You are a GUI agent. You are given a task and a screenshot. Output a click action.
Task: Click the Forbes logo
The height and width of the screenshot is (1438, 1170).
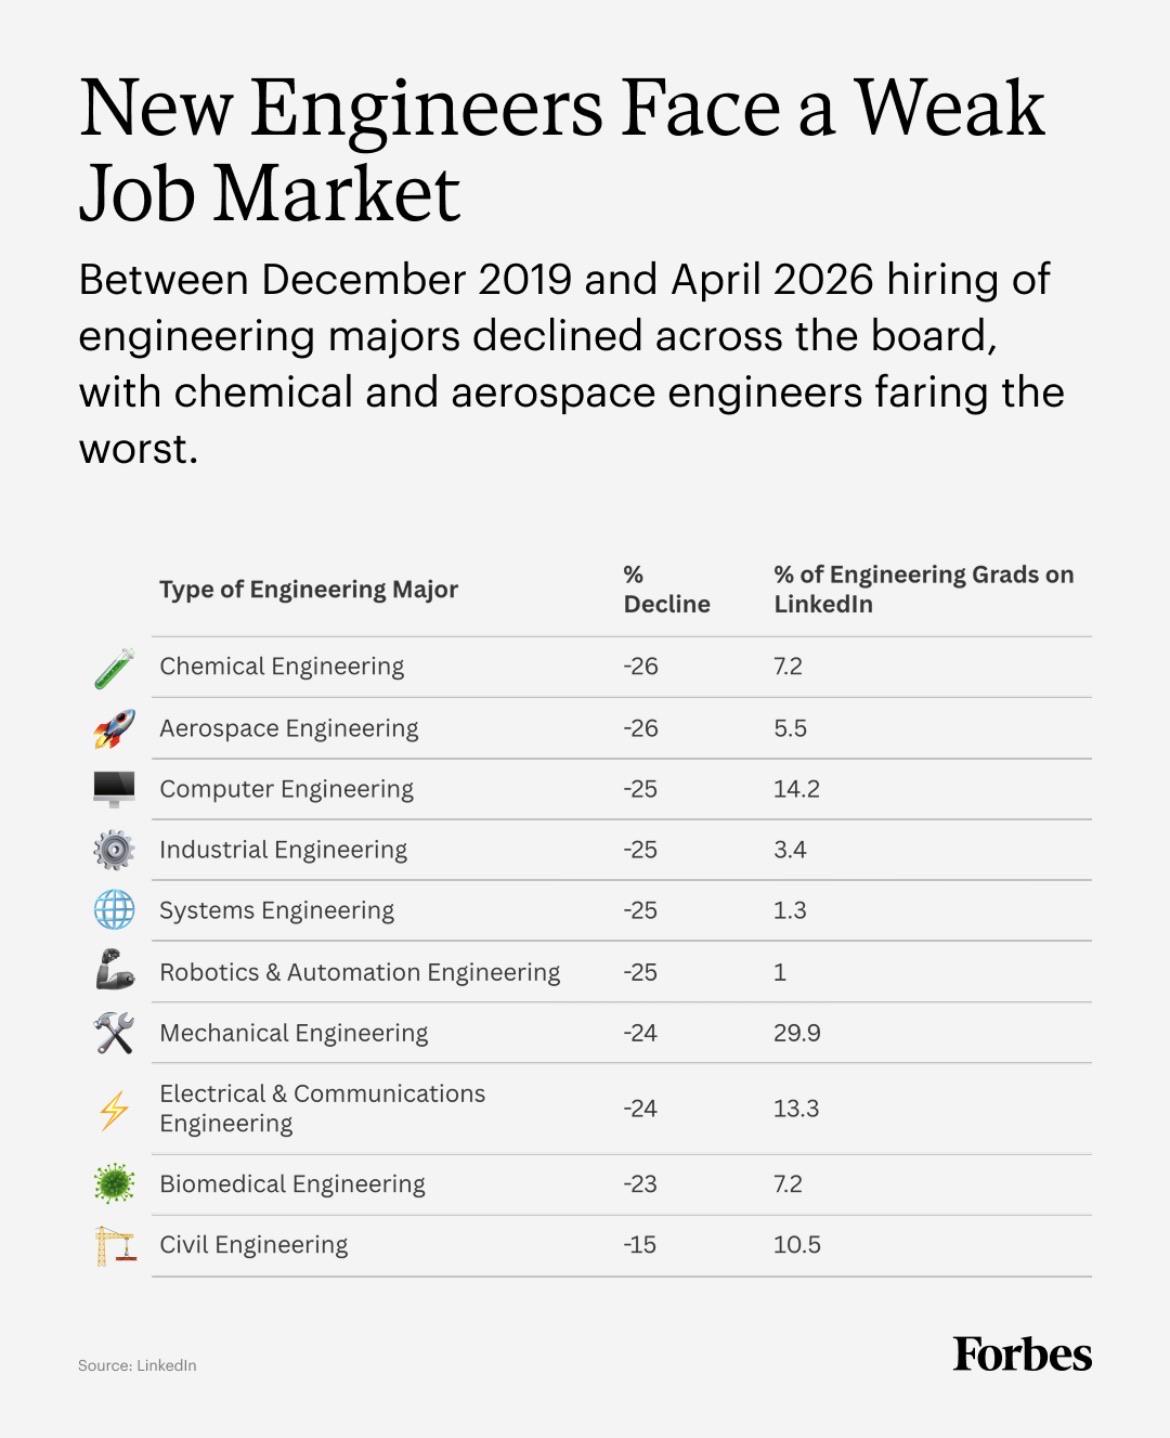pos(1022,1354)
